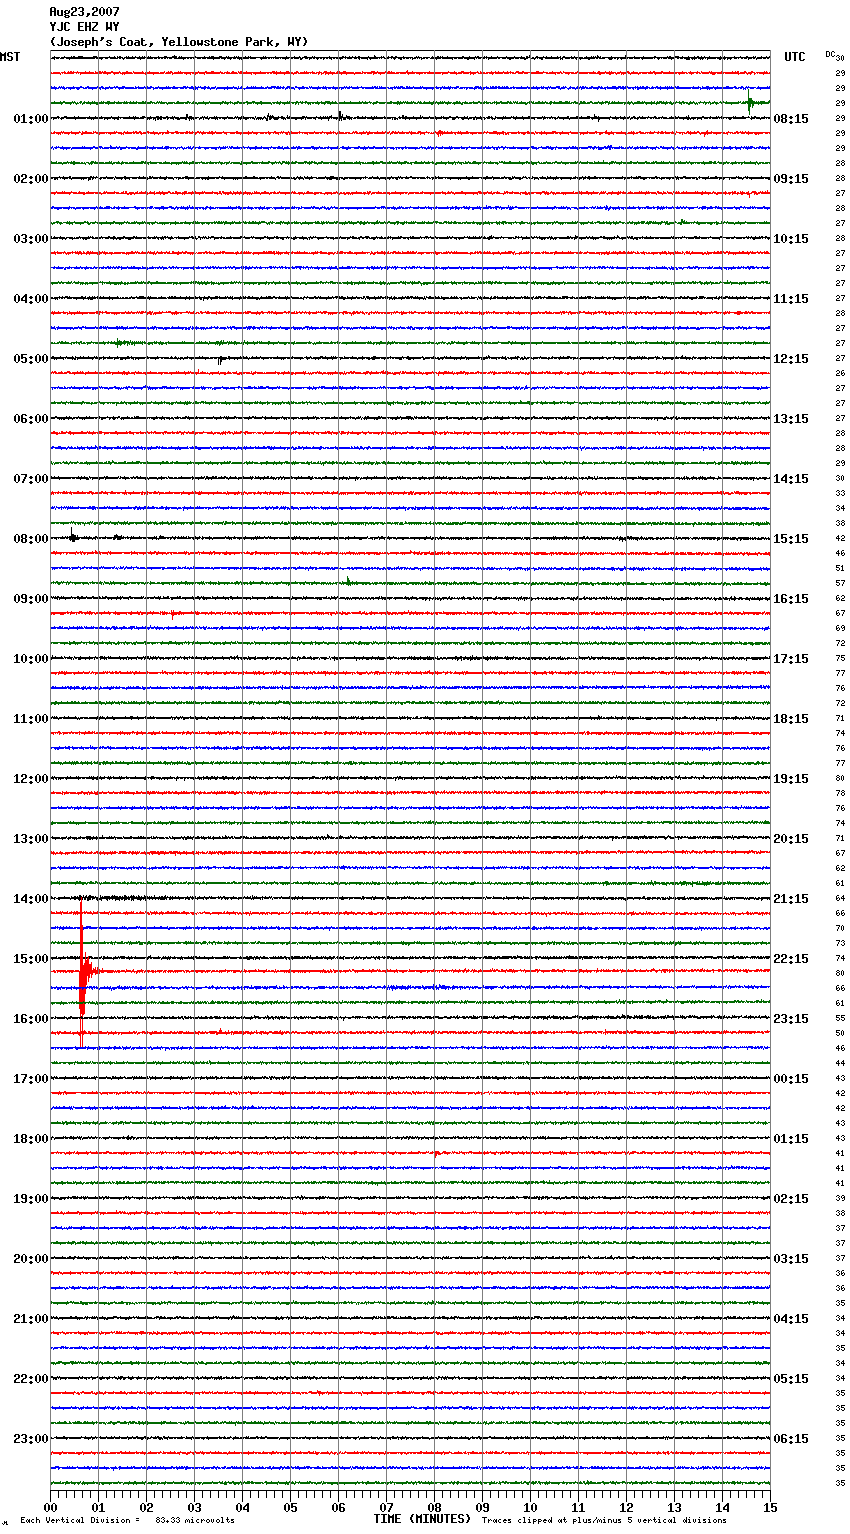The width and height of the screenshot is (850, 1534).
Task: Click the 14:15 UTC time label
Action: pyautogui.click(x=791, y=479)
